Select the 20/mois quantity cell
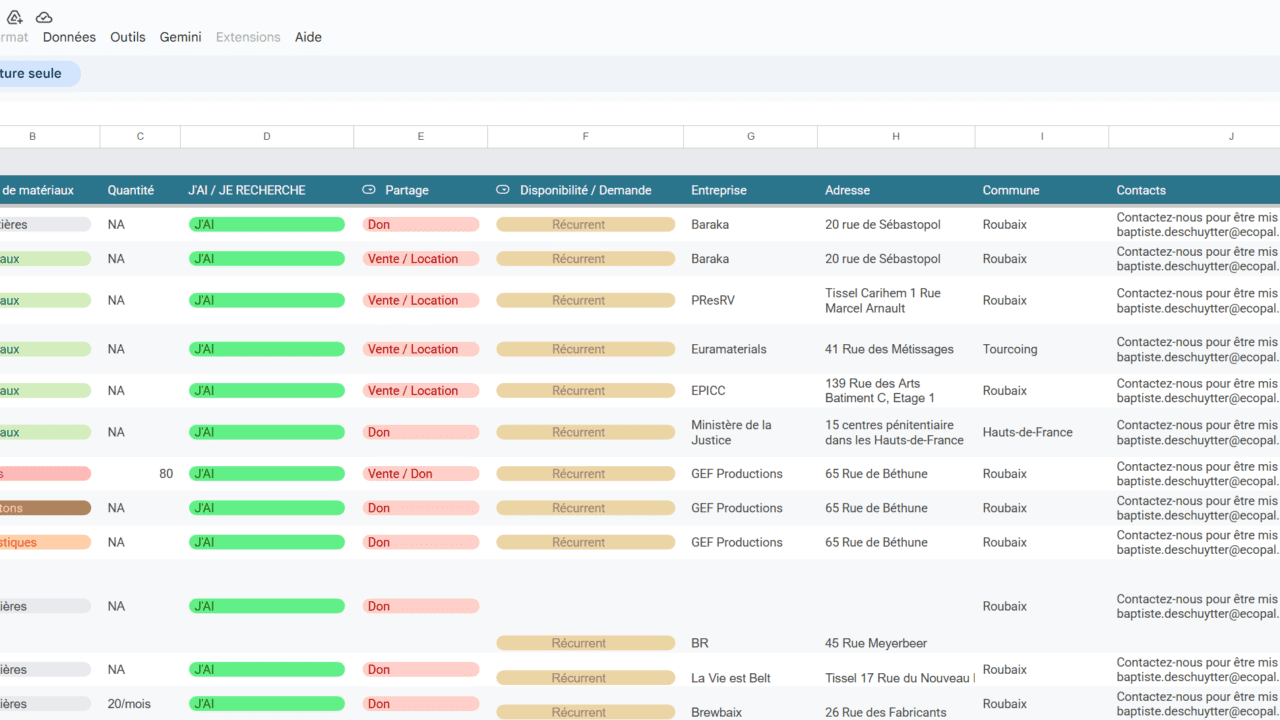This screenshot has width=1280, height=720. (140, 704)
